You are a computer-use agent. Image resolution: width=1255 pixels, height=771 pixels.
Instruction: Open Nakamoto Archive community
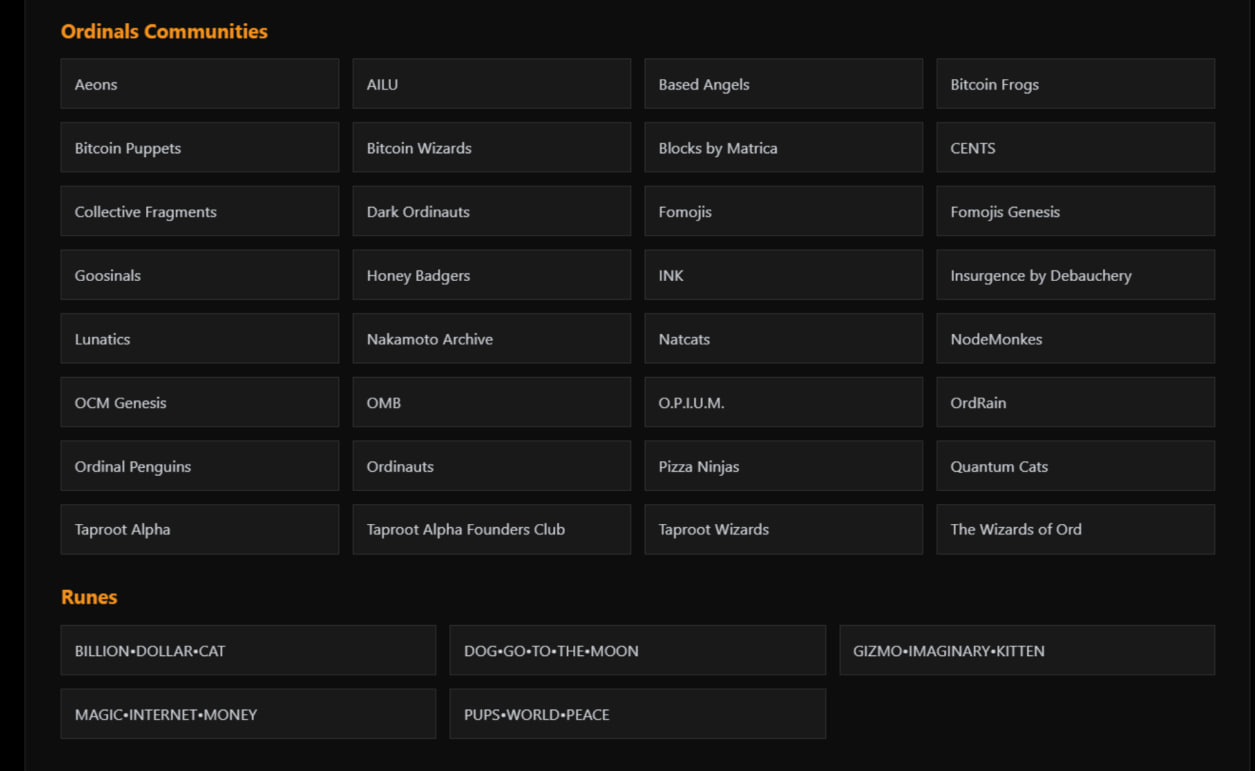click(x=492, y=339)
